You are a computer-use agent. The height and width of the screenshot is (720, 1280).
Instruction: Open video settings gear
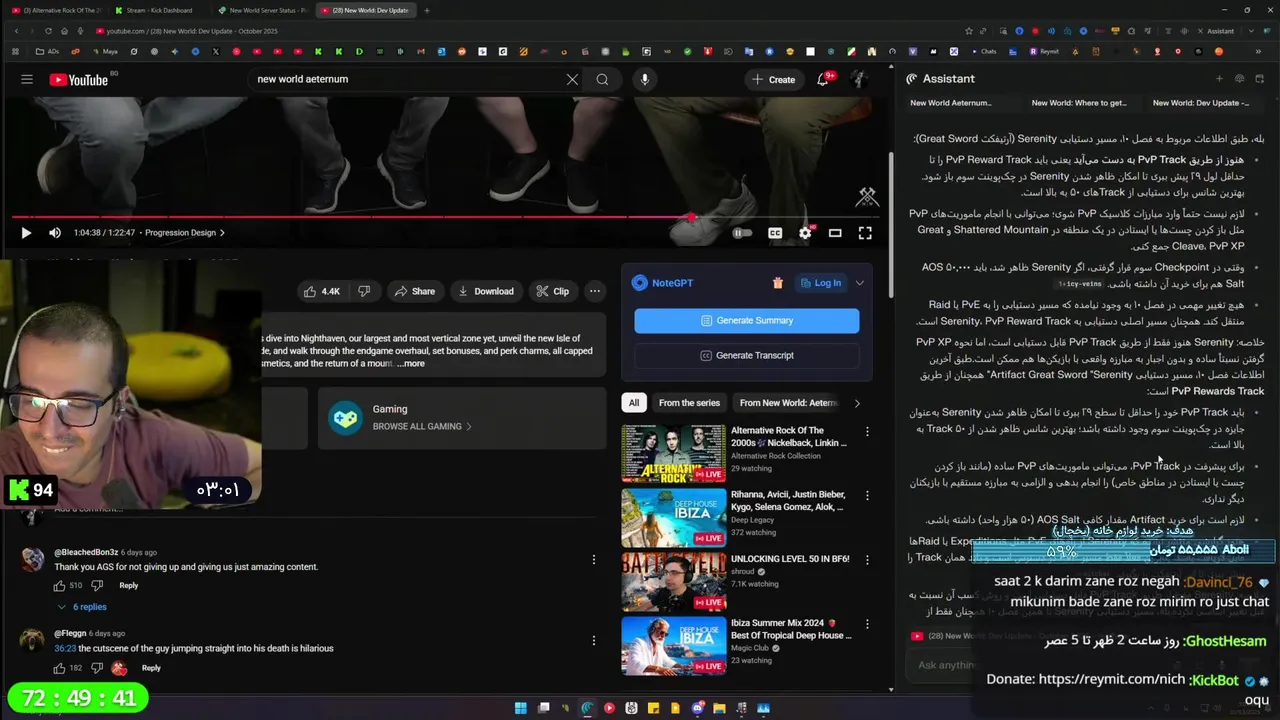[x=805, y=233]
